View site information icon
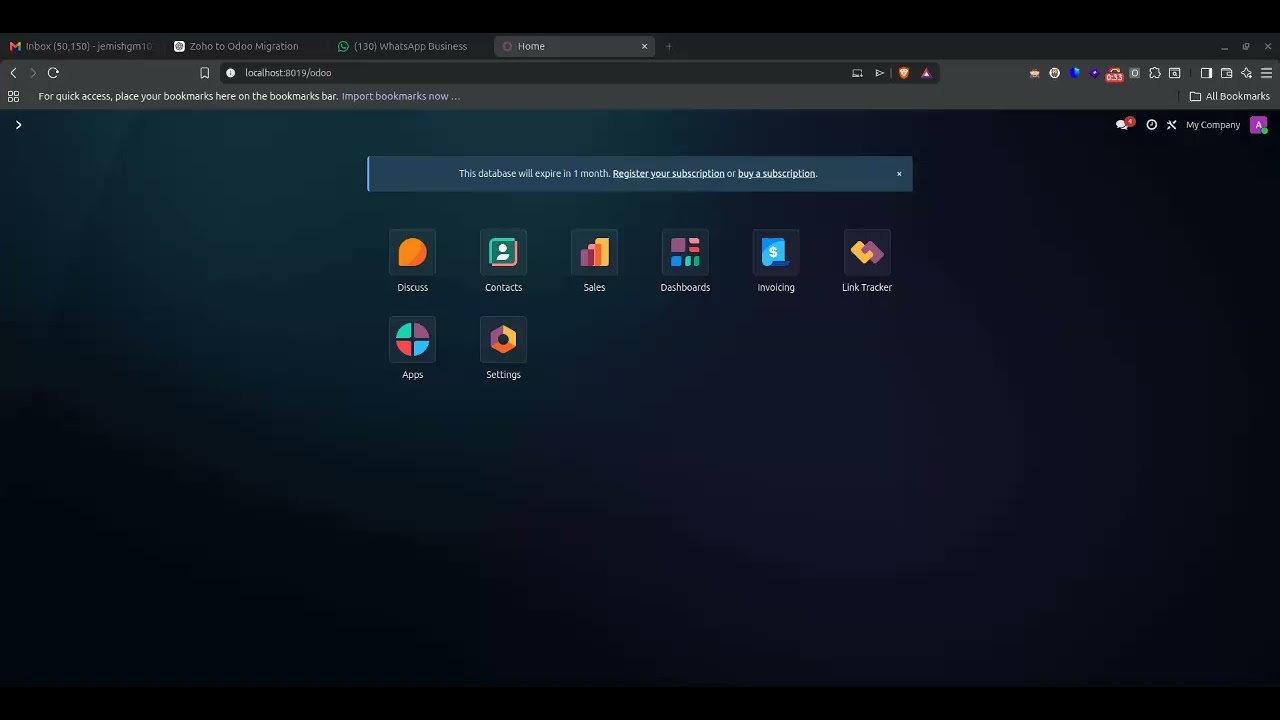1280x720 pixels. [230, 73]
